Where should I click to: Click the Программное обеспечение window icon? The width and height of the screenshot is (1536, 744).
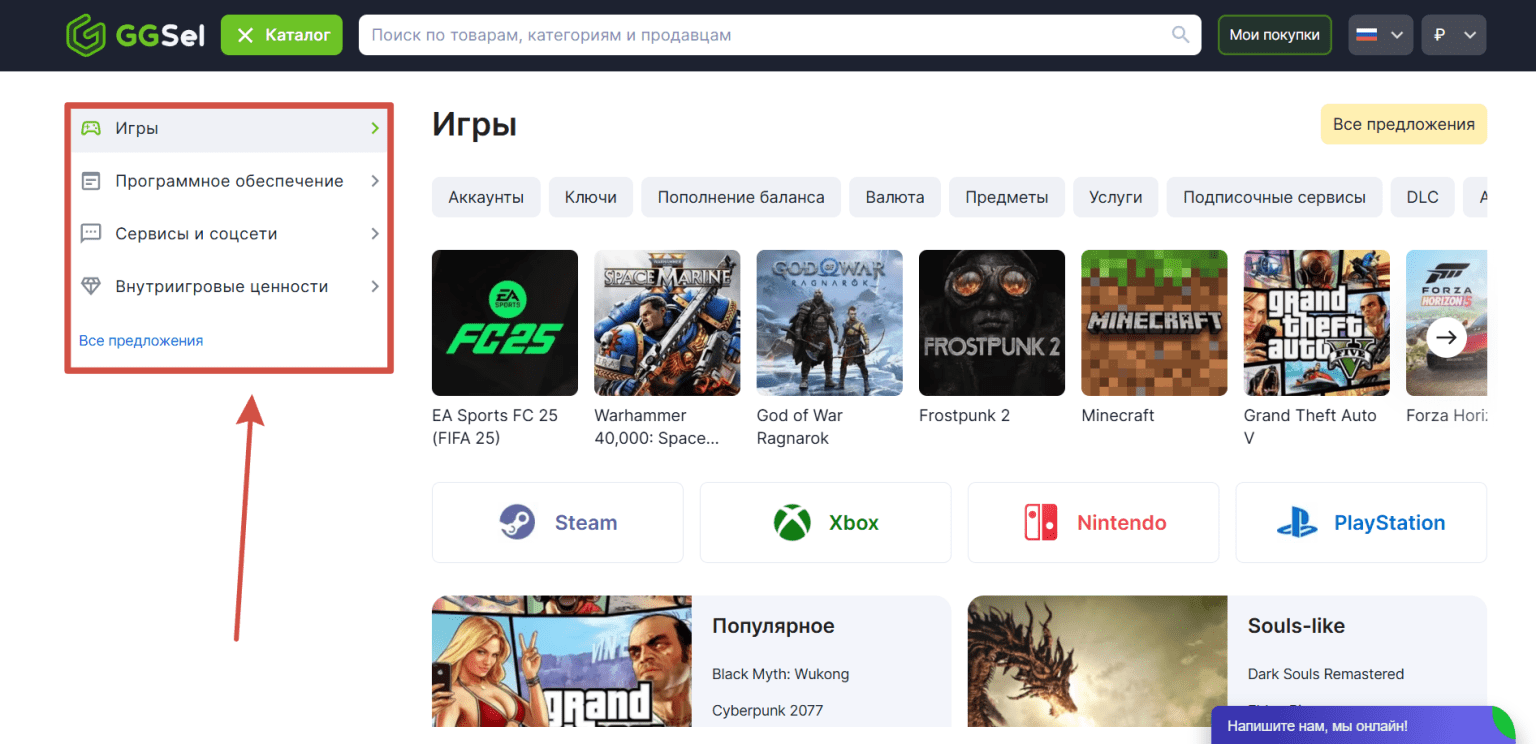[x=91, y=181]
